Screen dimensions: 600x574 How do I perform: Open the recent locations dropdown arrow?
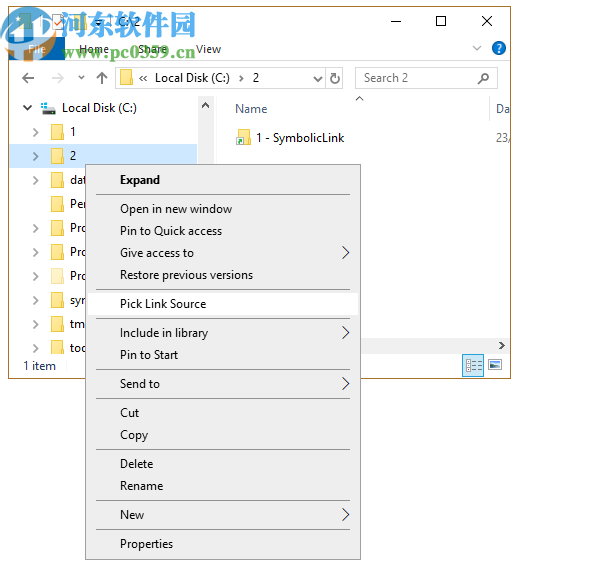click(81, 78)
